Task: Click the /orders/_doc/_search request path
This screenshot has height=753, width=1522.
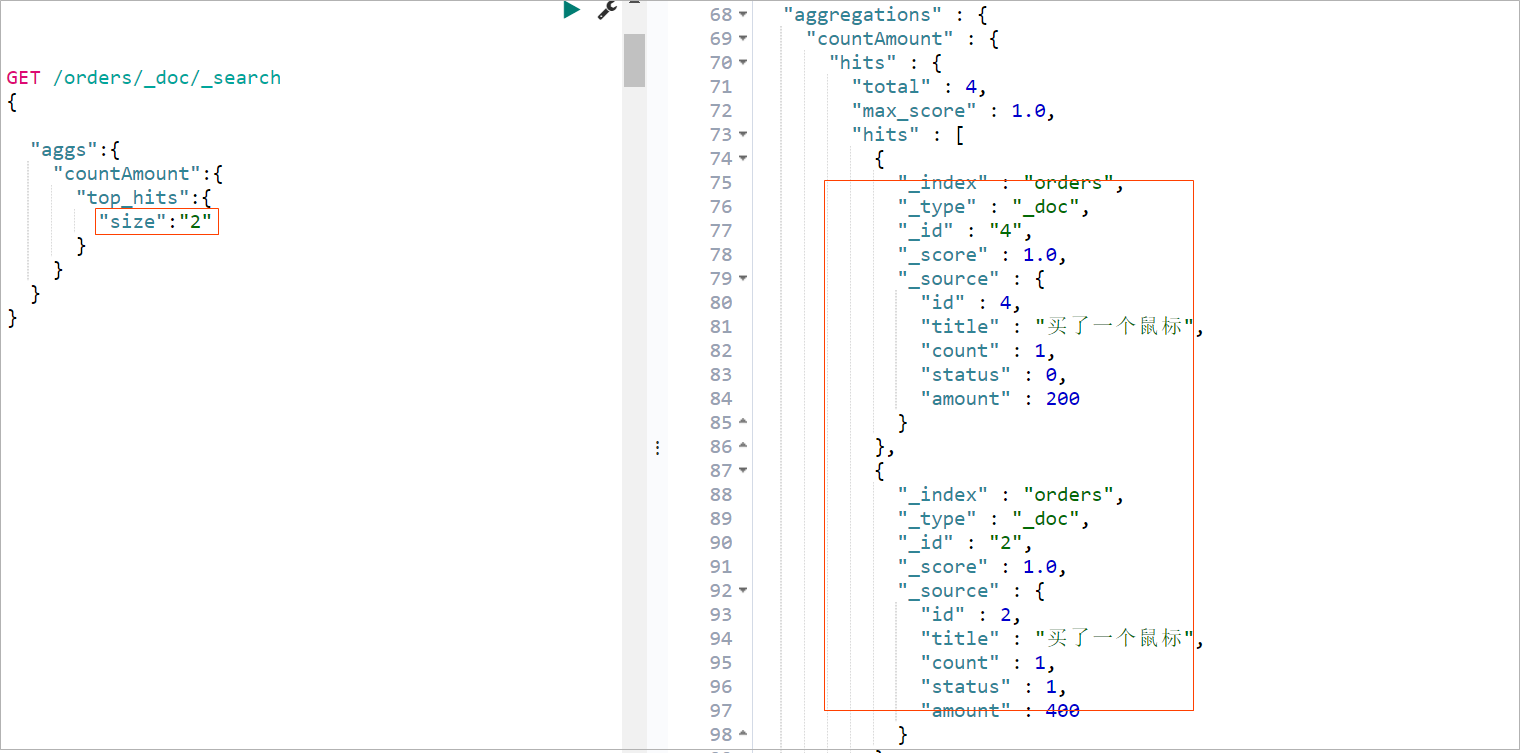Action: click(167, 78)
